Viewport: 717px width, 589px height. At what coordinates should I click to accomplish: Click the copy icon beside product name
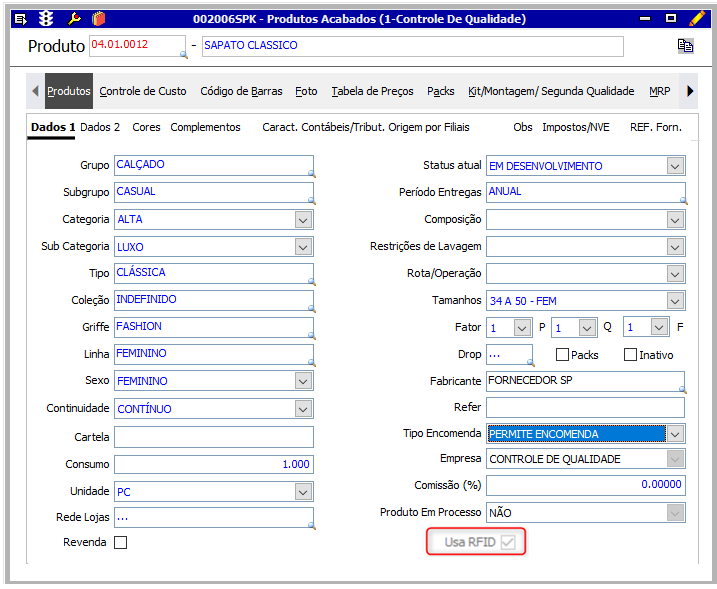pos(685,46)
